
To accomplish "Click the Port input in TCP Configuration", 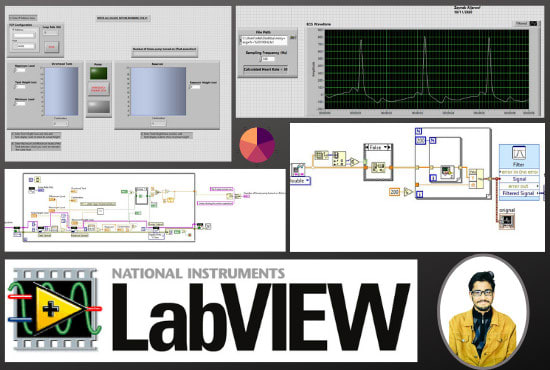I will tap(26, 46).
